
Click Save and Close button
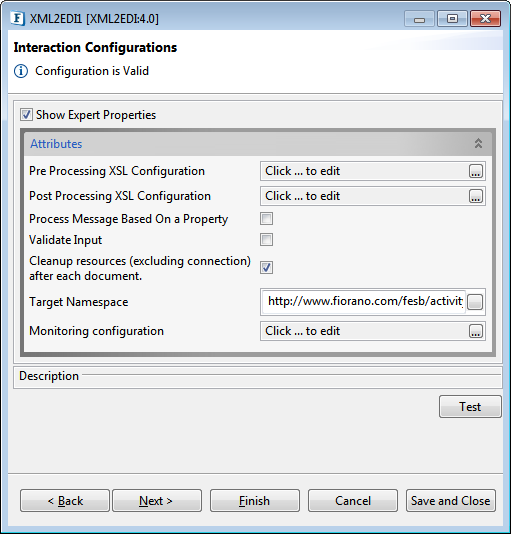(451, 501)
